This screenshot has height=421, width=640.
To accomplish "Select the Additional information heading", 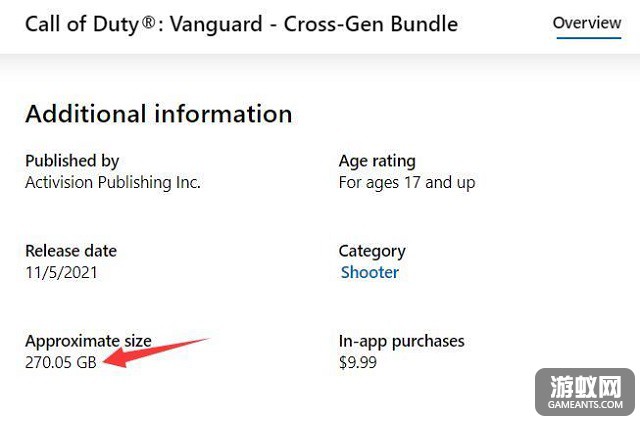I will click(159, 114).
